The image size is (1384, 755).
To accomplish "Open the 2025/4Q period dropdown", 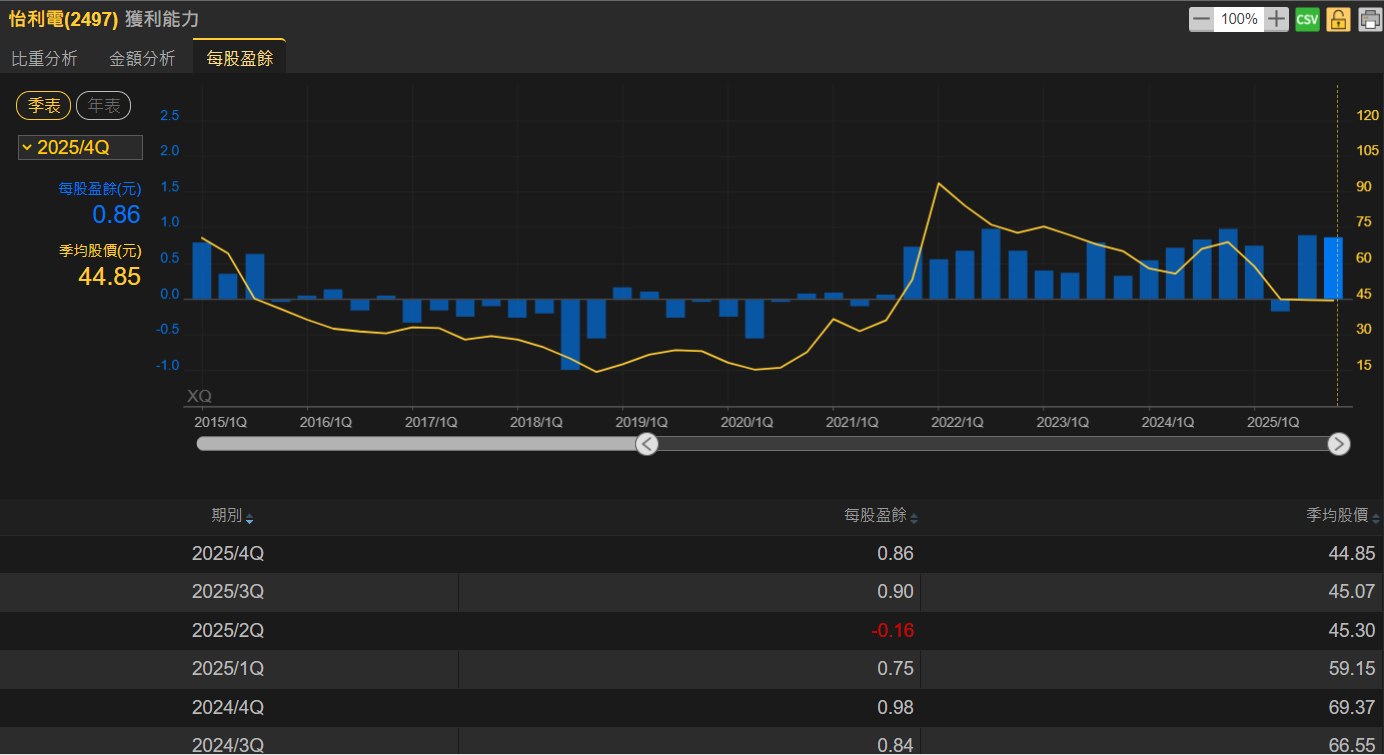I will [80, 148].
